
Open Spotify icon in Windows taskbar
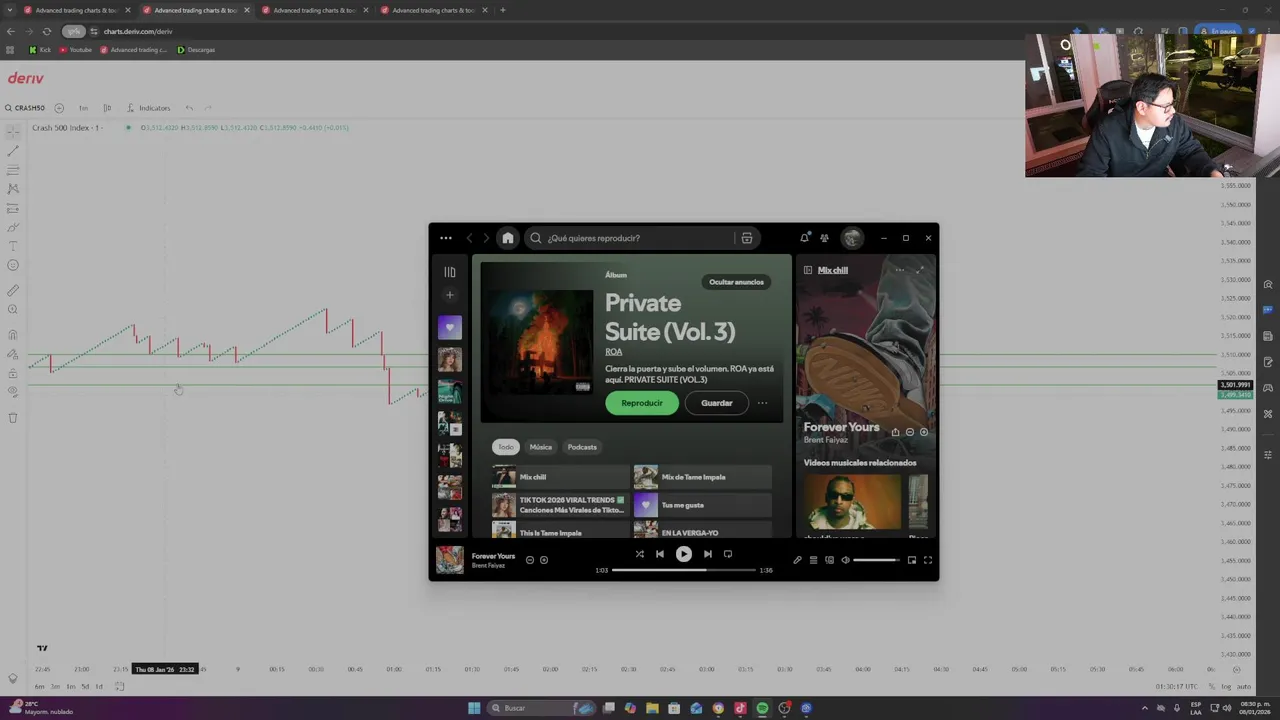tap(762, 708)
